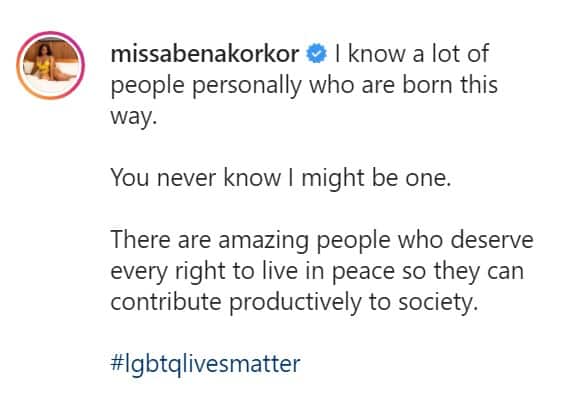
Task: Click the line 'every right to live in peace'
Action: (253, 271)
